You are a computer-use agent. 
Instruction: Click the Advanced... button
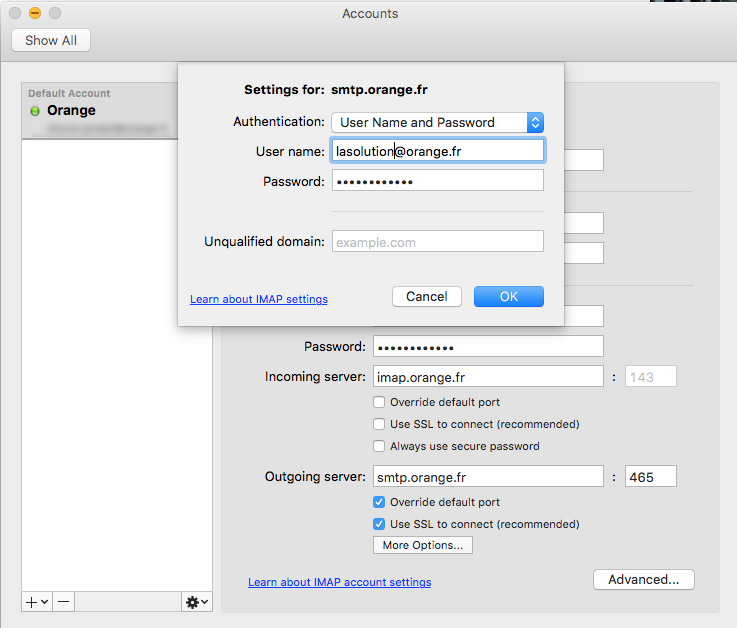pyautogui.click(x=643, y=579)
